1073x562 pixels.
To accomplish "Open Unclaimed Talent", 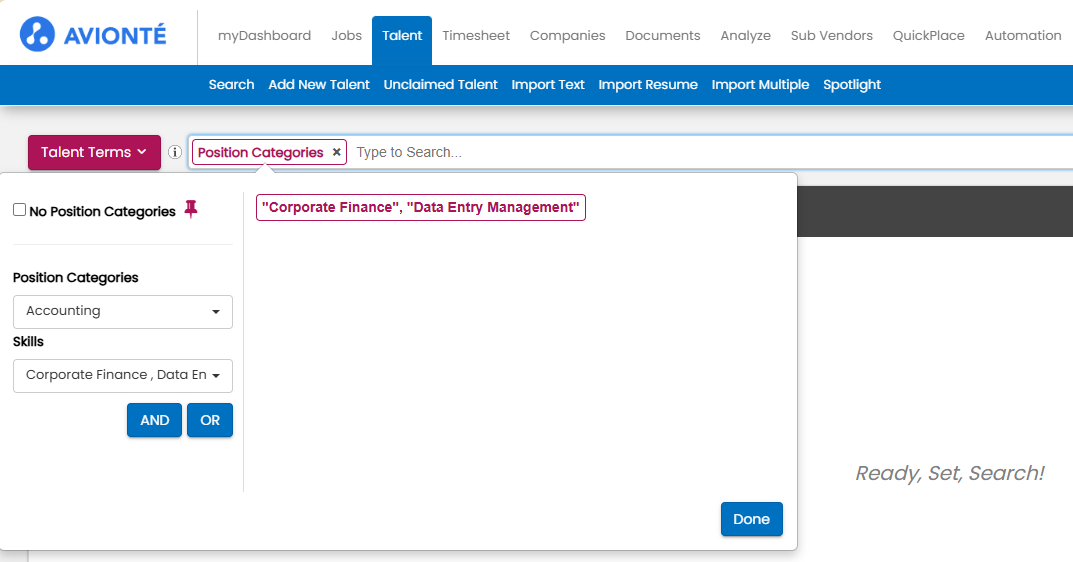I will pyautogui.click(x=441, y=85).
